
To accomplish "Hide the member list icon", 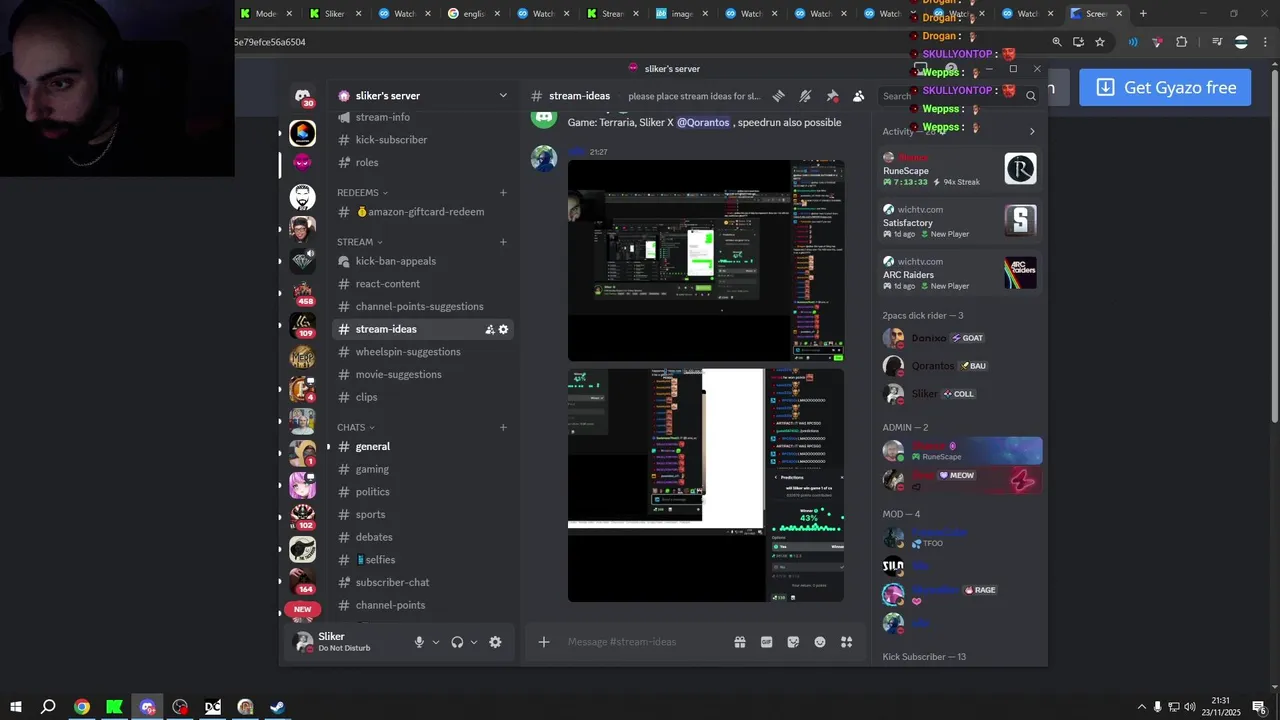I will 858,96.
